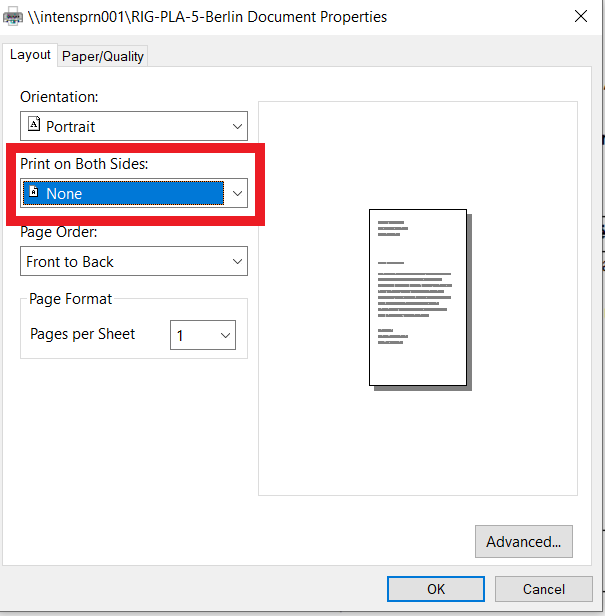605x616 pixels.
Task: Switch to the Paper/Quality tab
Action: tap(103, 57)
